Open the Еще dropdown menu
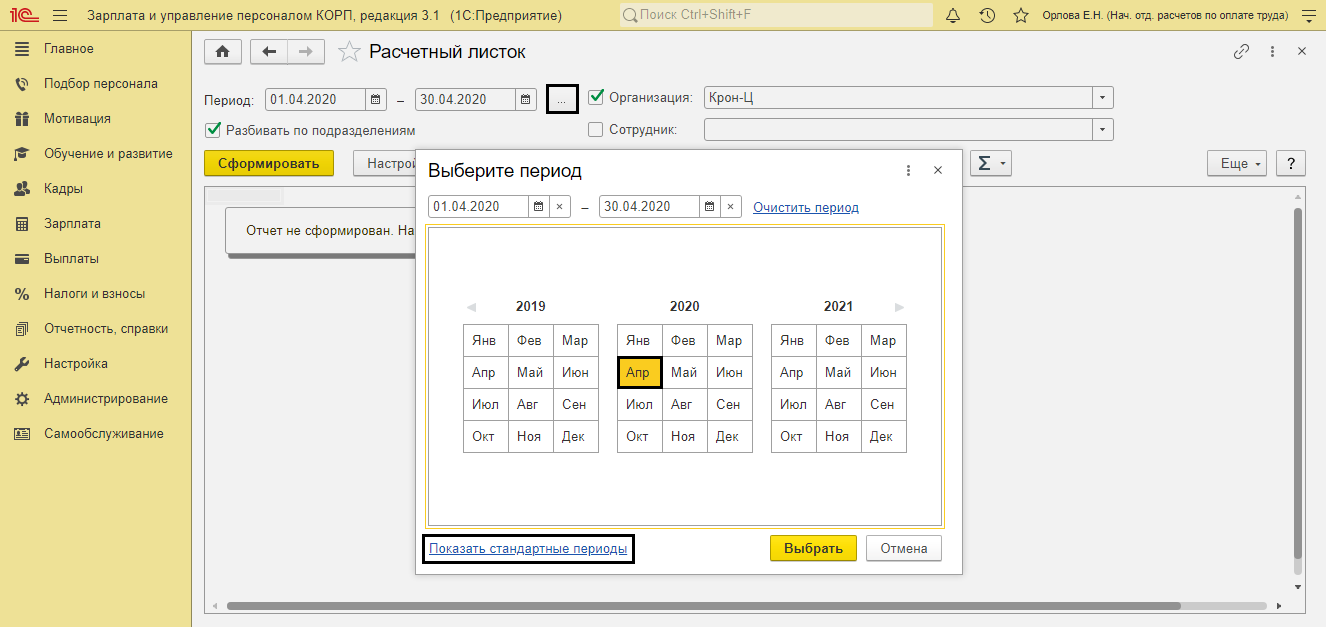 [x=1236, y=164]
